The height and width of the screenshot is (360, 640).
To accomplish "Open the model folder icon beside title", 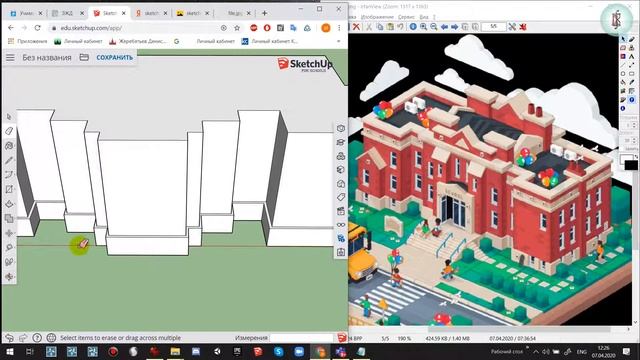I will (x=84, y=57).
